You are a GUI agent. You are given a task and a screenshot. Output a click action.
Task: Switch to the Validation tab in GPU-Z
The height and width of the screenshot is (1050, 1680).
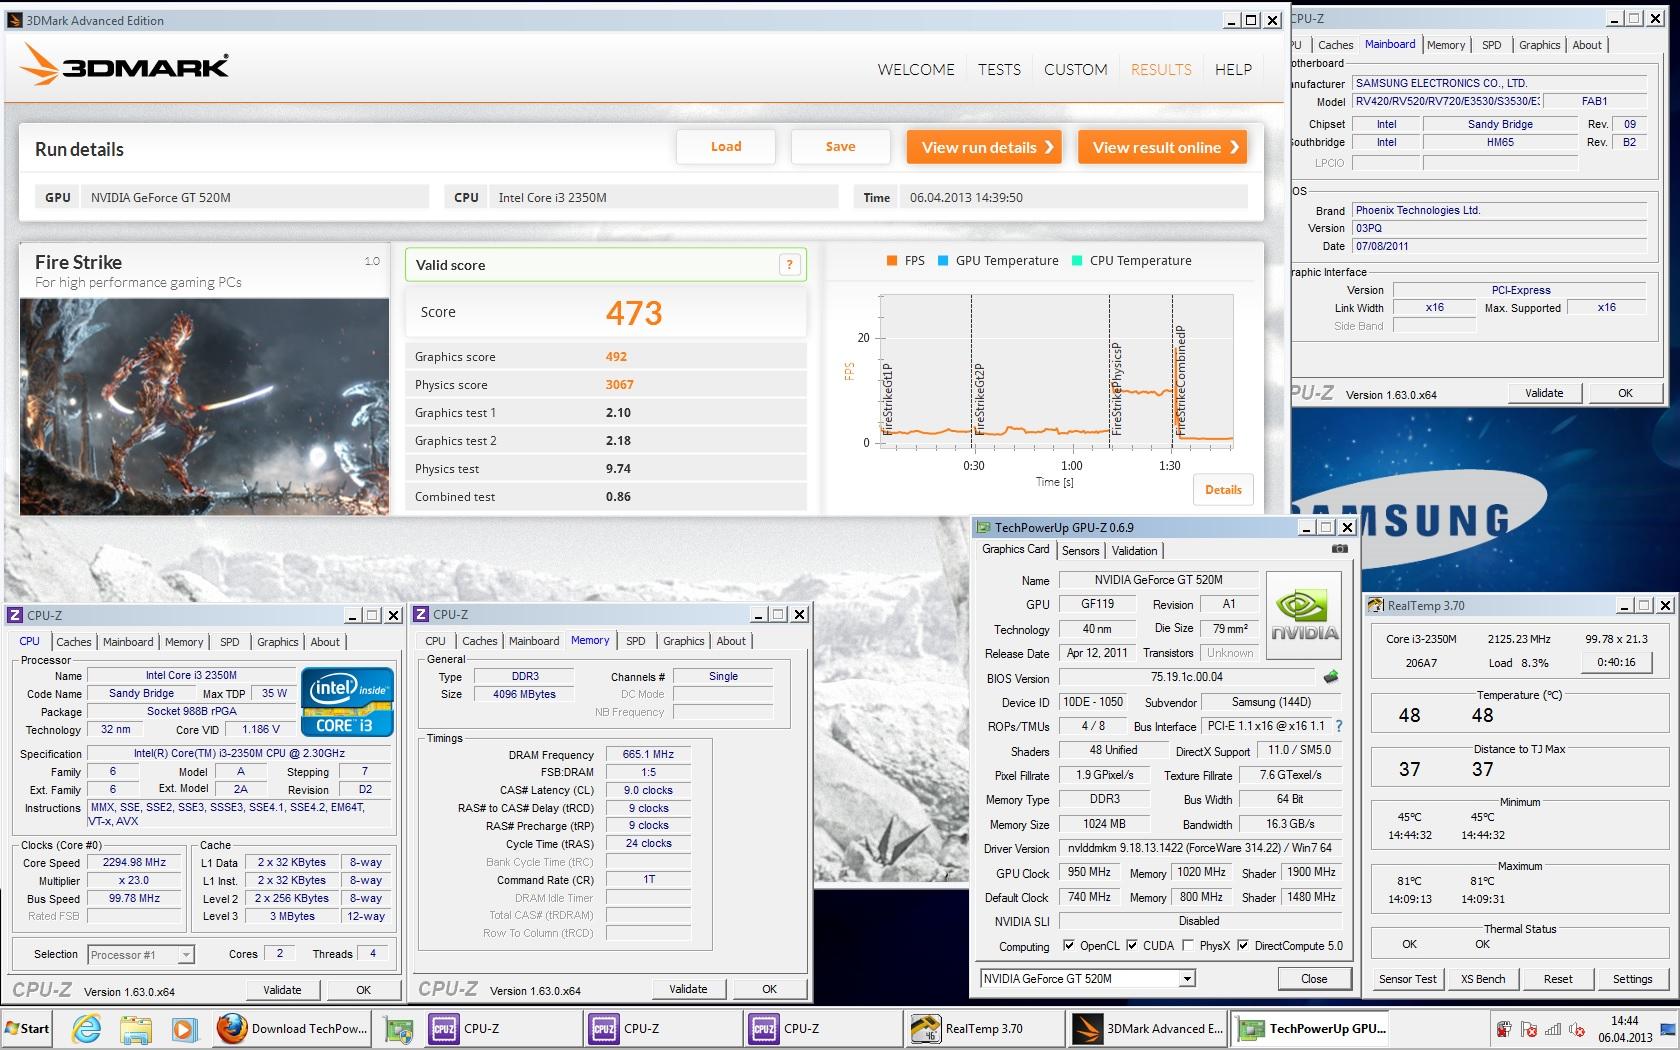(1134, 551)
